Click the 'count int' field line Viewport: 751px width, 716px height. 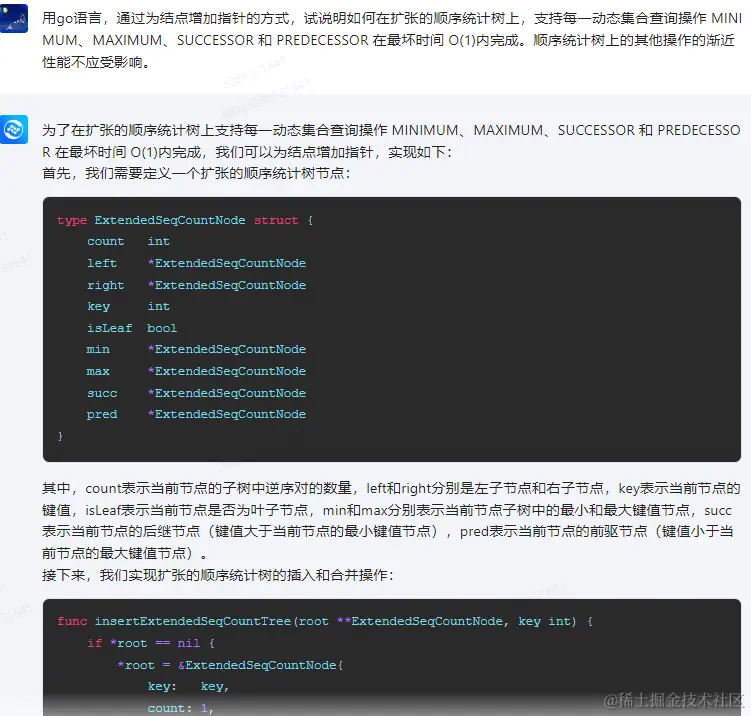(x=128, y=241)
